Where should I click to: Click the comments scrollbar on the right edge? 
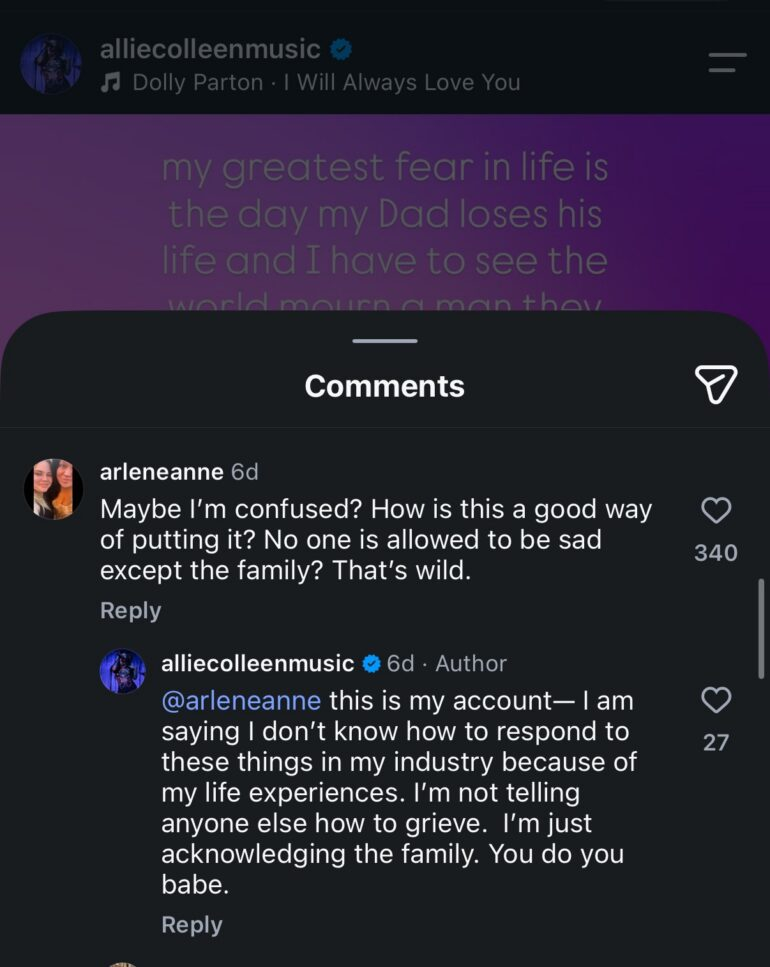(761, 628)
